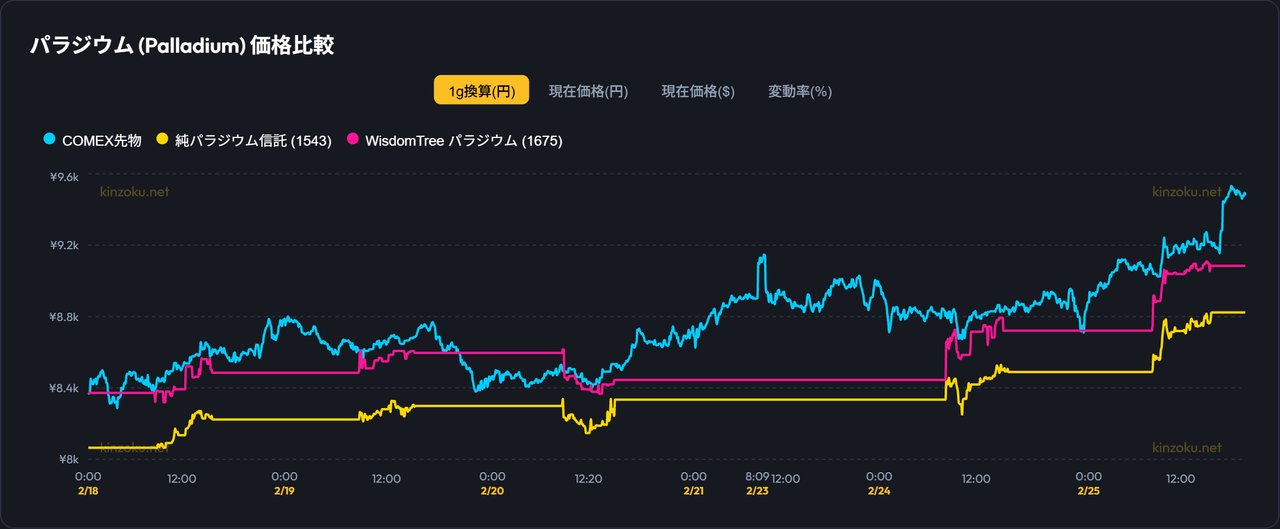Click the 12:20 time axis label
The image size is (1280, 529).
pyautogui.click(x=588, y=478)
